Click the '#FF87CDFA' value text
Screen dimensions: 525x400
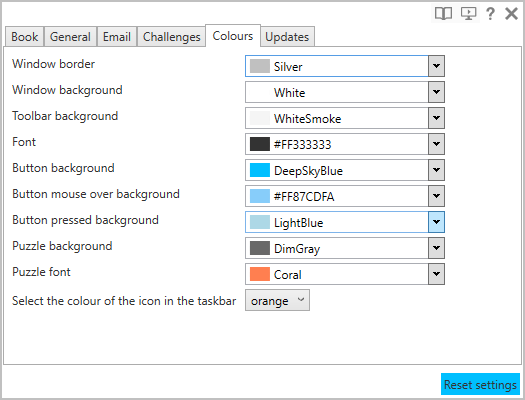pos(304,196)
